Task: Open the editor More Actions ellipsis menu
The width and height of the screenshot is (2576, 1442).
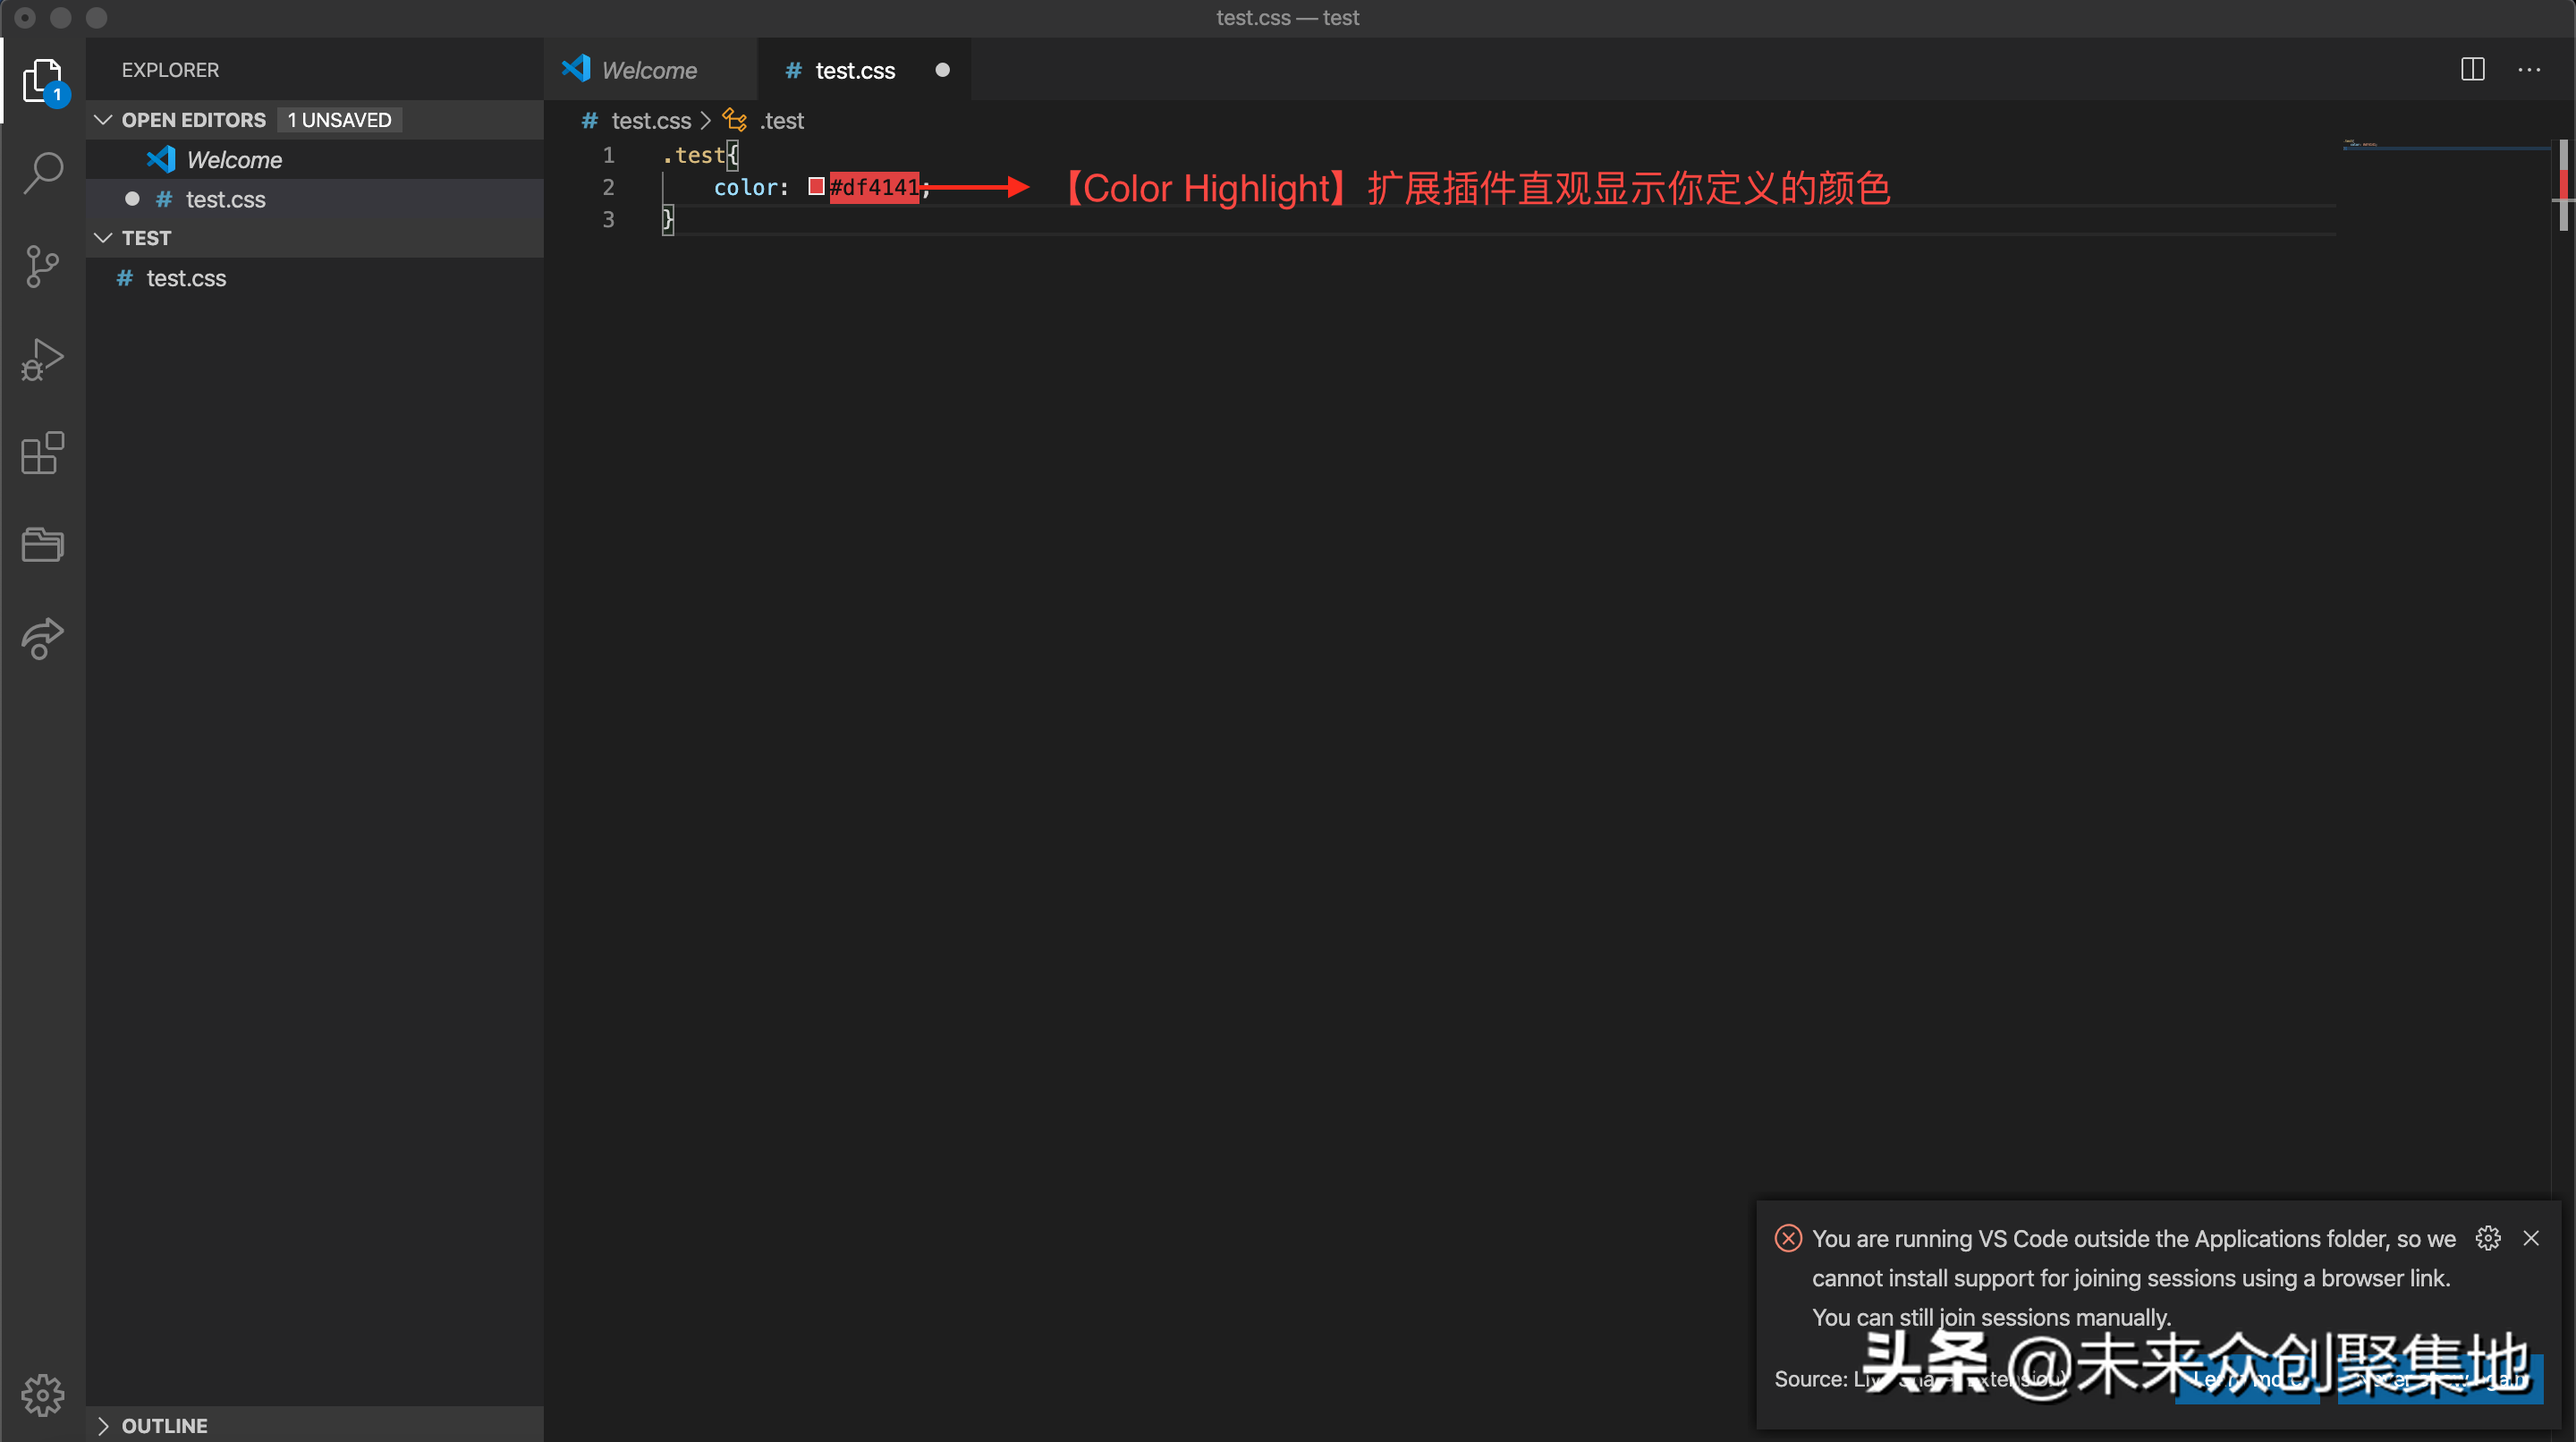Action: click(2529, 69)
